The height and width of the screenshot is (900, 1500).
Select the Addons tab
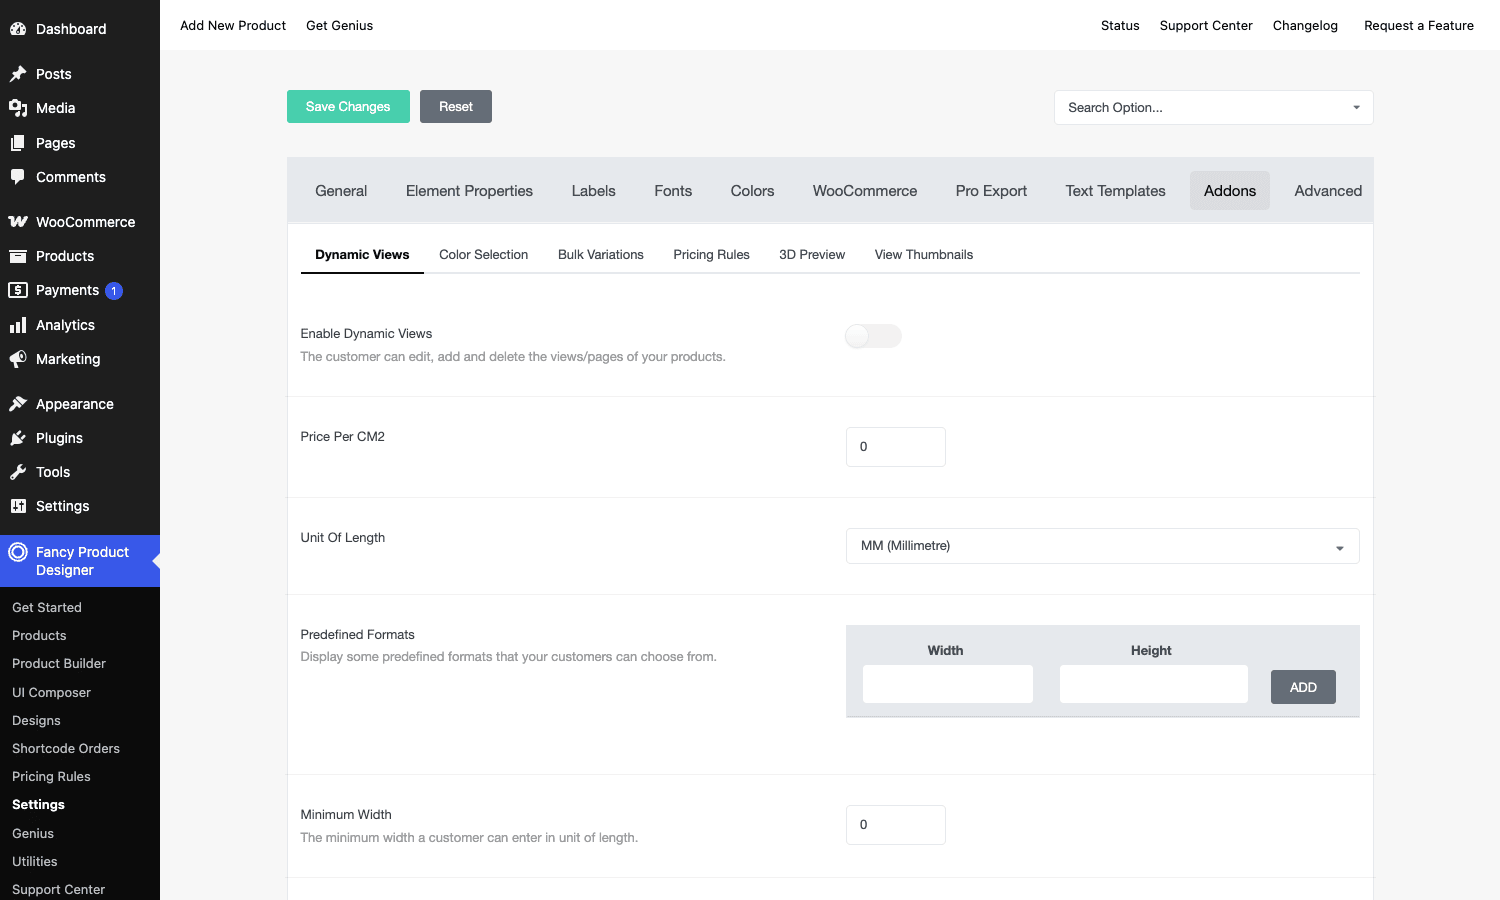coord(1230,191)
